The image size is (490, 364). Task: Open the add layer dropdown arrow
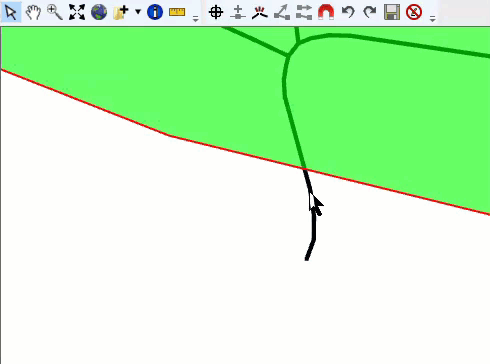[x=138, y=12]
